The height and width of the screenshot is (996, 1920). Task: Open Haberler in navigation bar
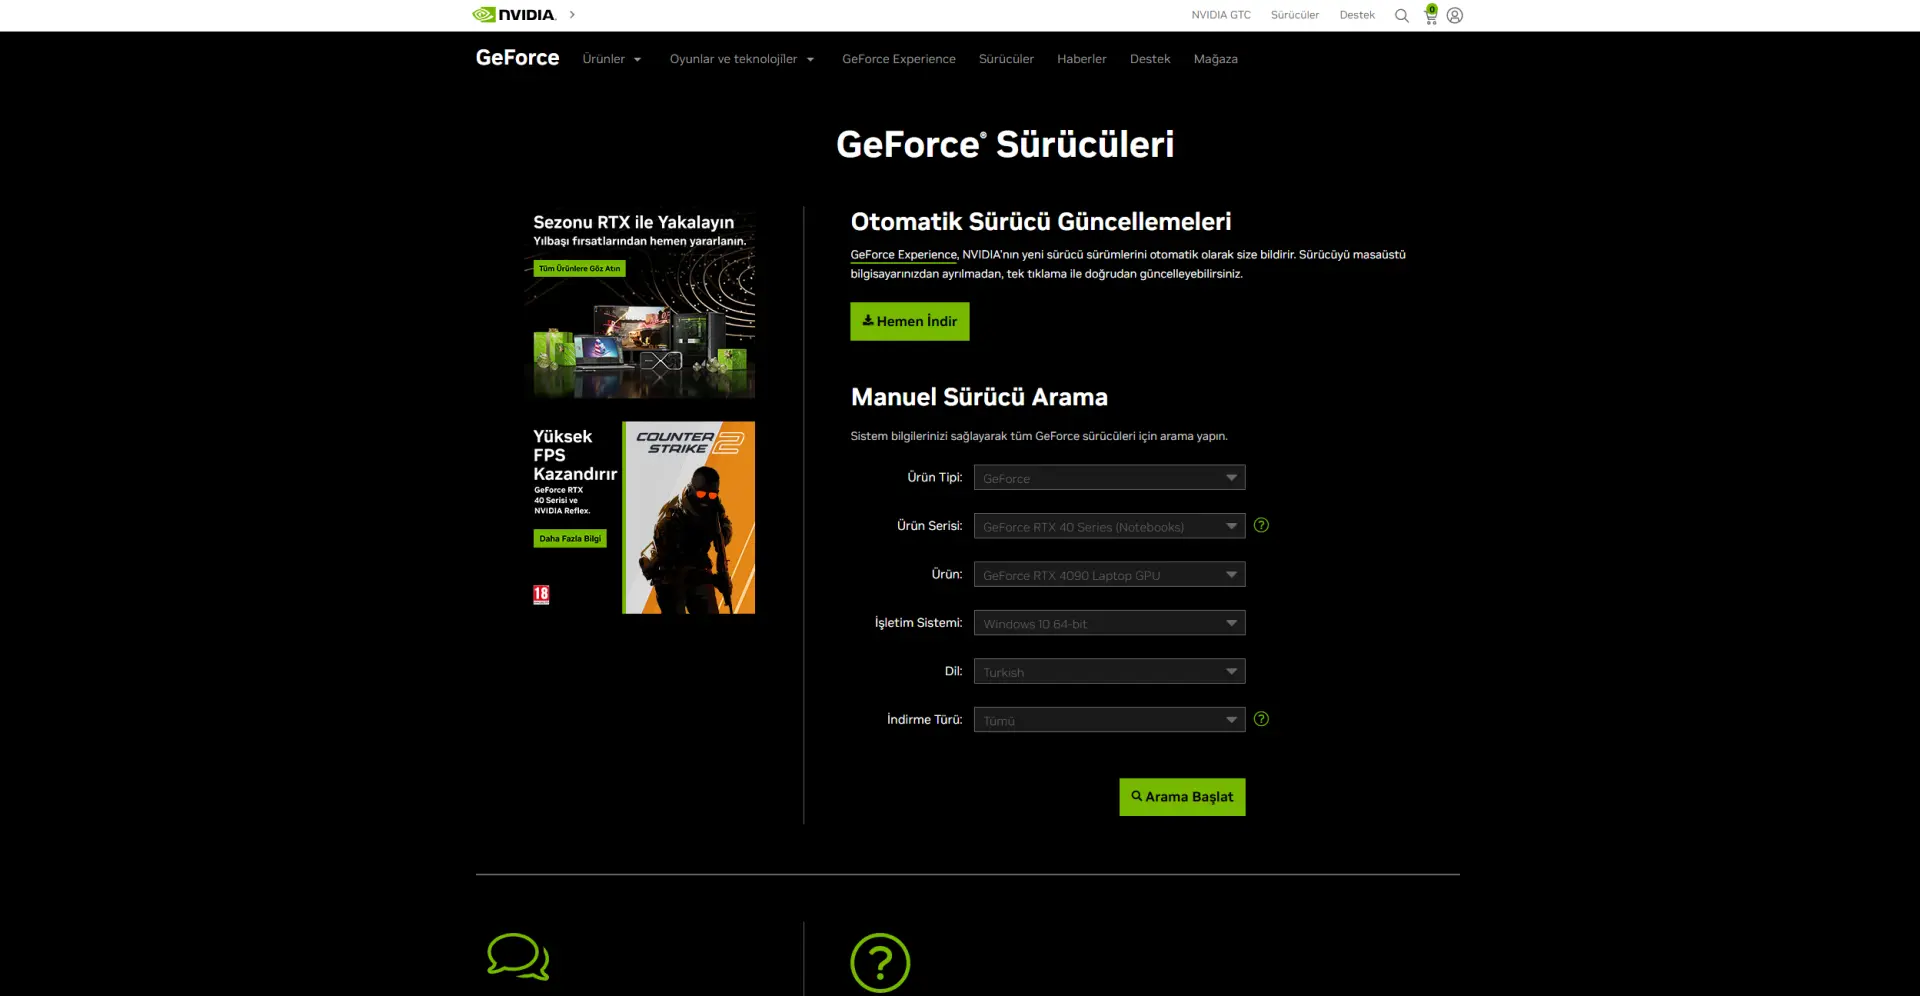coord(1081,59)
